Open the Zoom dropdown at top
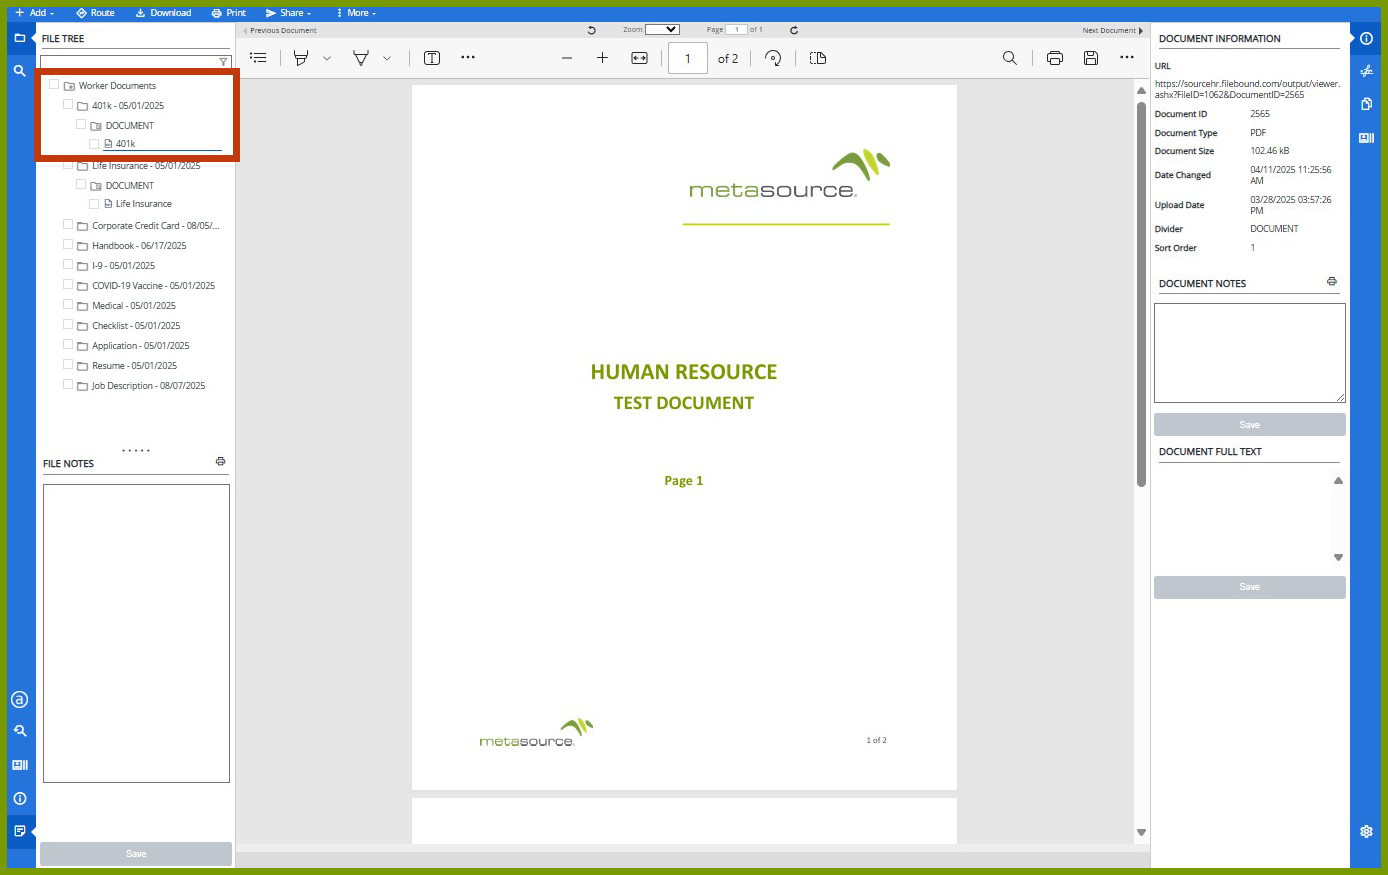This screenshot has height=875, width=1388. tap(662, 30)
